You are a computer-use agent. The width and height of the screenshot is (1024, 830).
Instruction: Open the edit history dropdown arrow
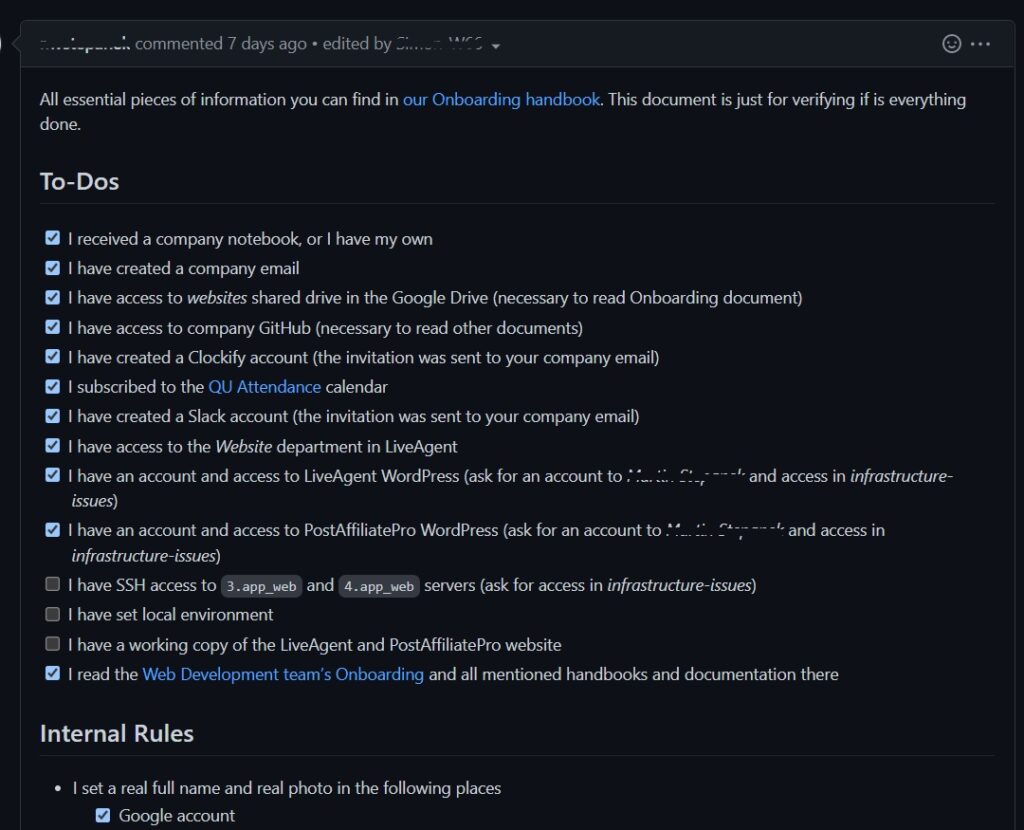(496, 44)
